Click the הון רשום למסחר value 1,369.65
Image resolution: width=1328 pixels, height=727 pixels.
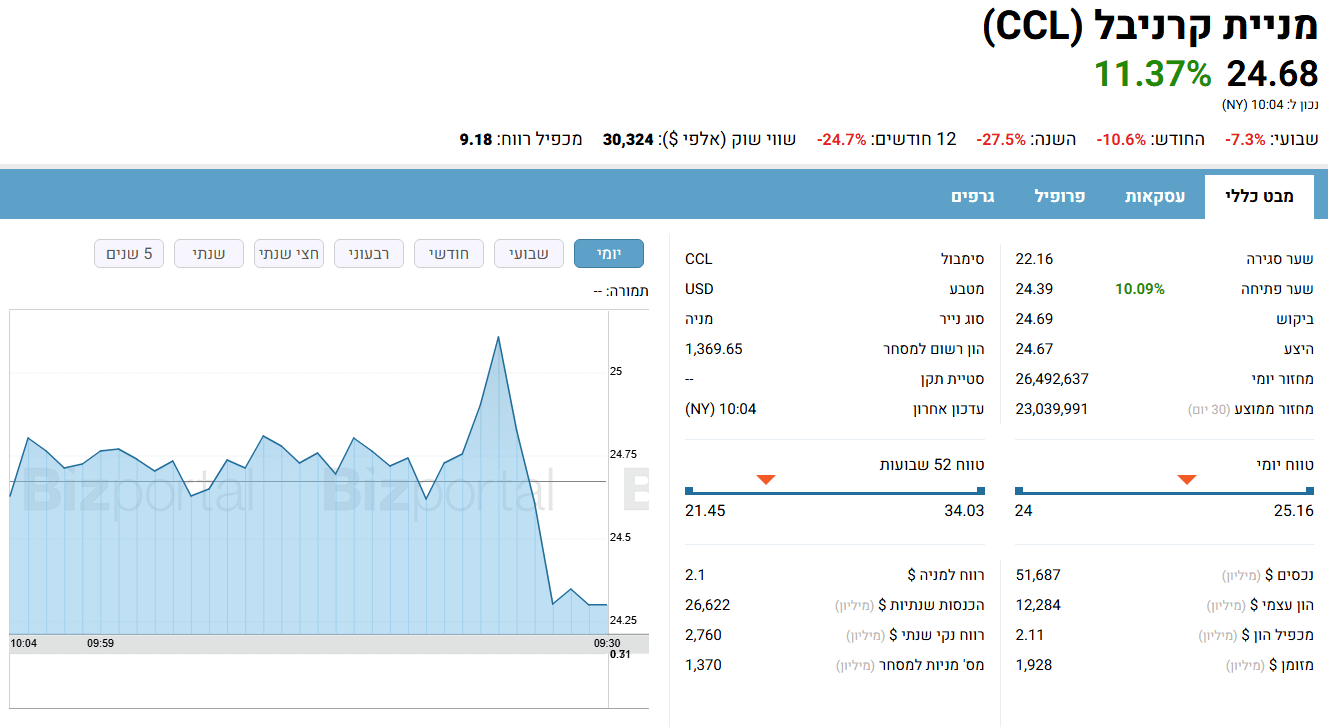[714, 349]
